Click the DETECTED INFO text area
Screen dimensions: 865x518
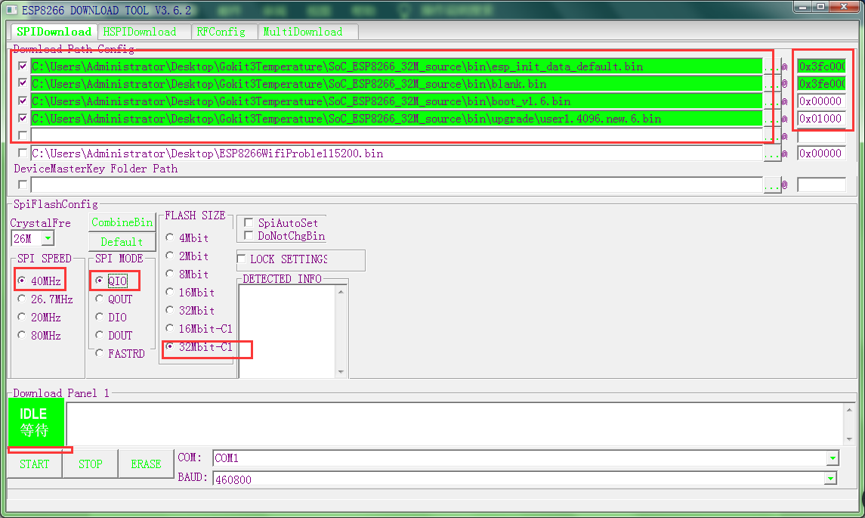287,332
